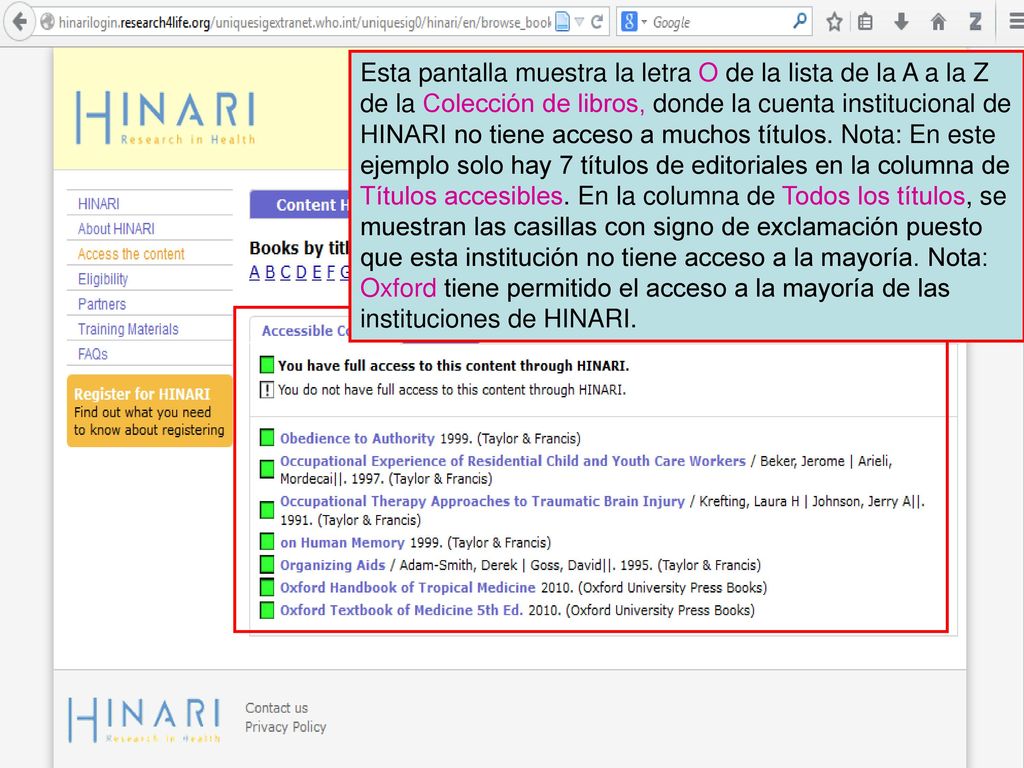Viewport: 1024px width, 768px height.
Task: Reload the page with the refresh icon
Action: click(596, 22)
